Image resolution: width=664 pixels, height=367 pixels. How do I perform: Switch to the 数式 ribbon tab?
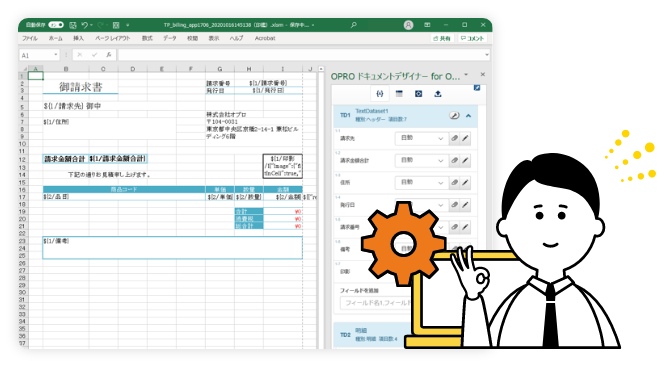[x=147, y=38]
